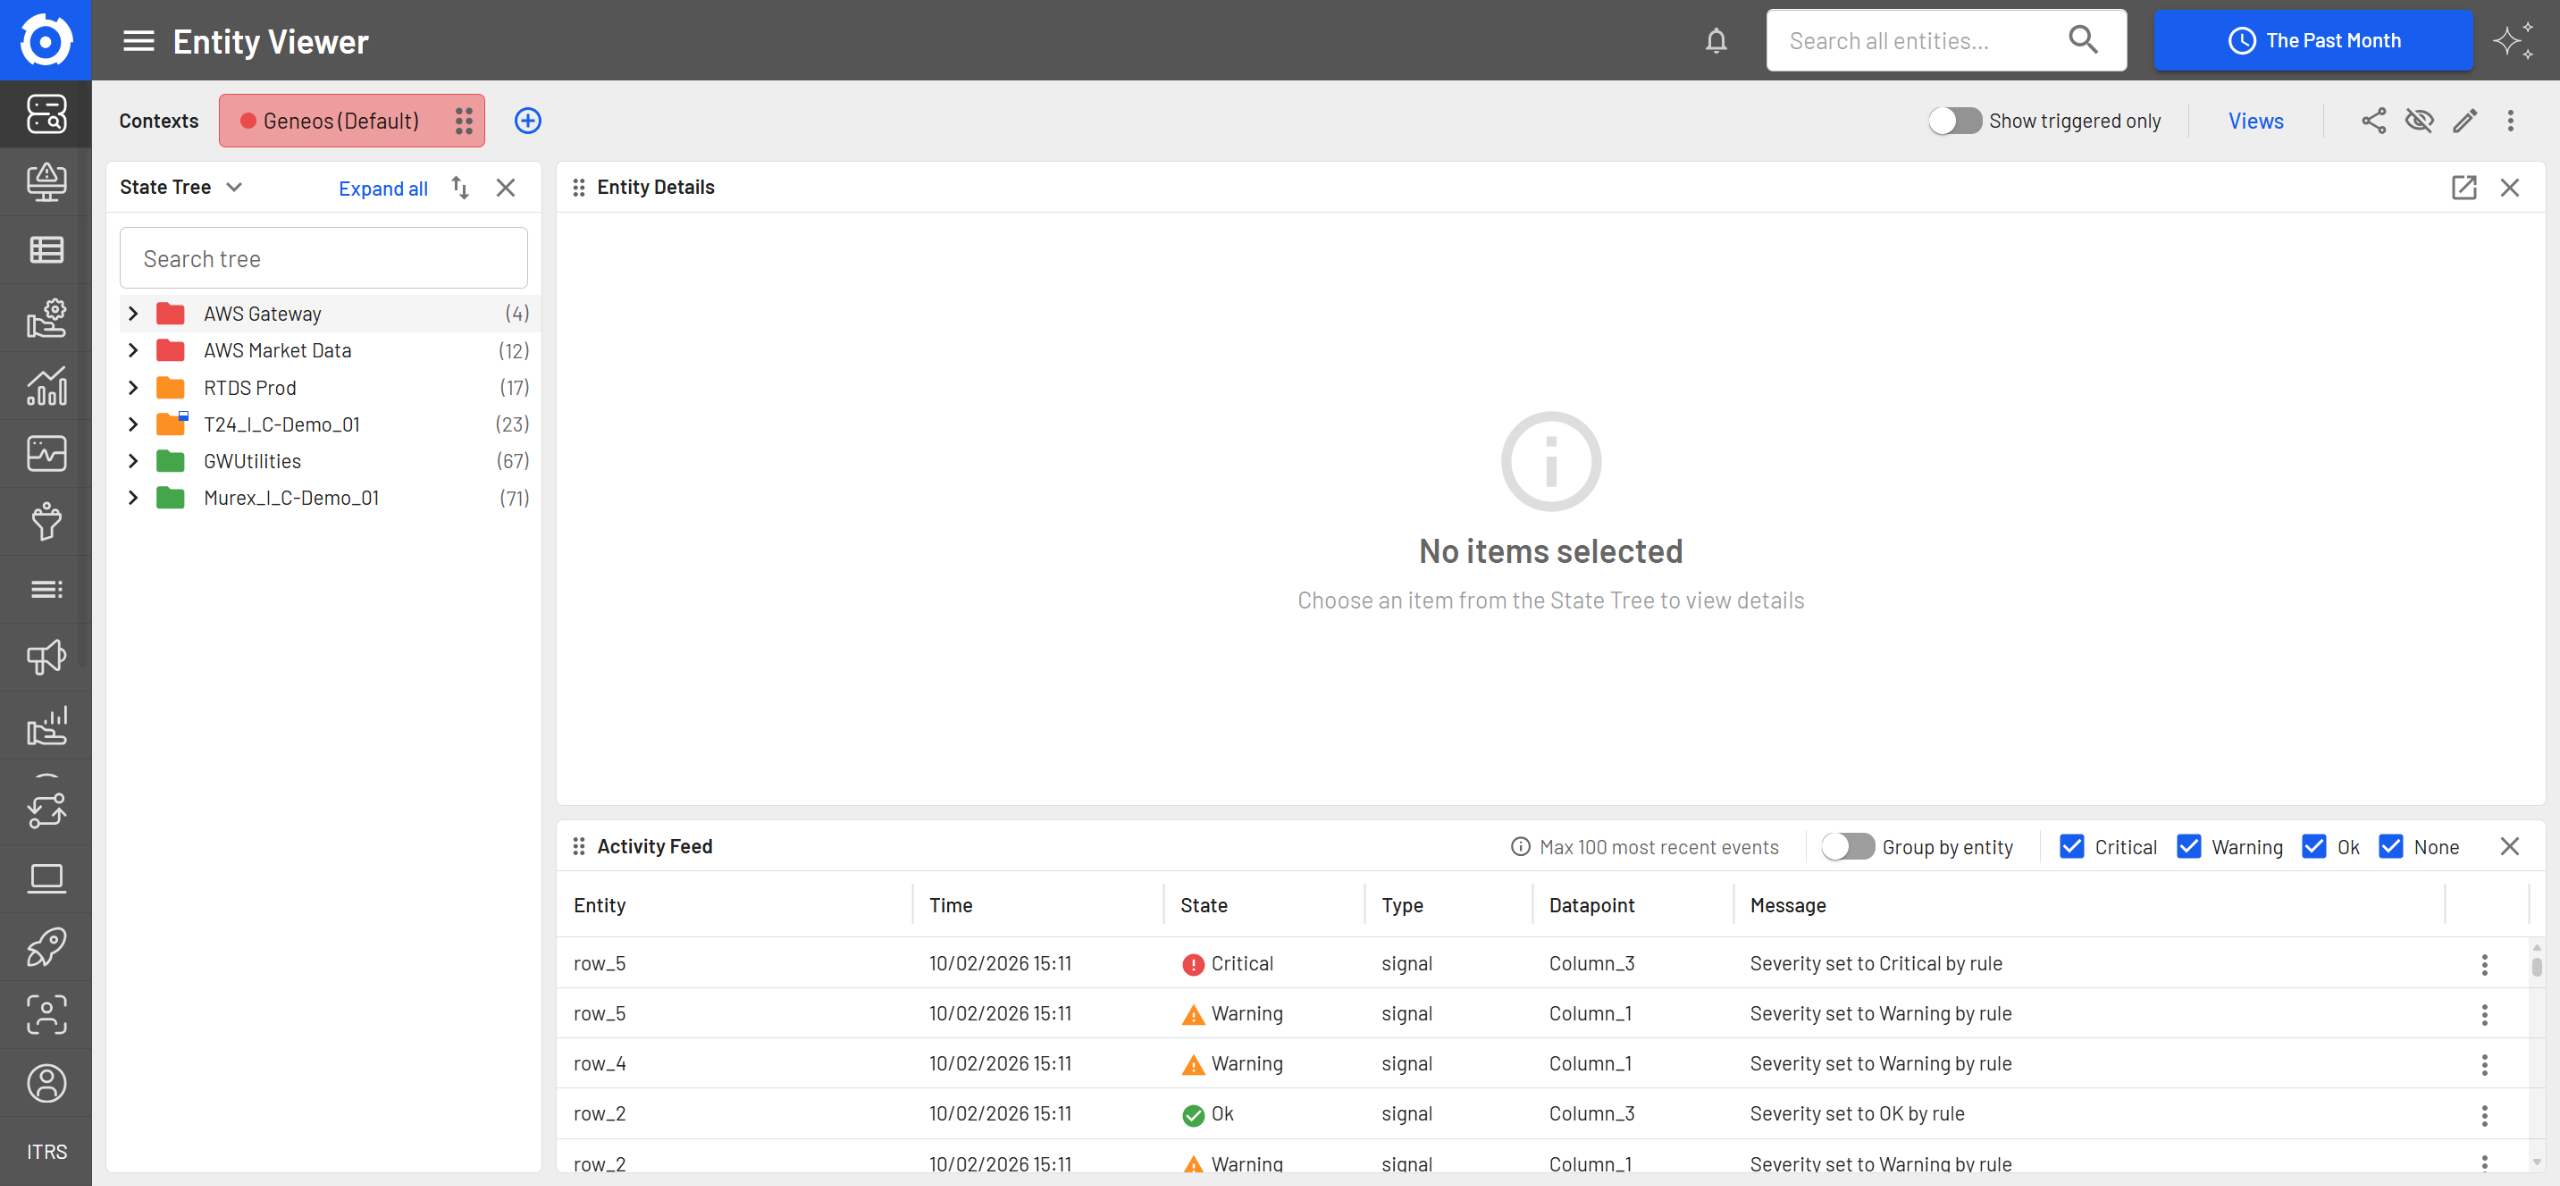Click the pencil edit icon
This screenshot has height=1186, width=2560.
tap(2464, 121)
